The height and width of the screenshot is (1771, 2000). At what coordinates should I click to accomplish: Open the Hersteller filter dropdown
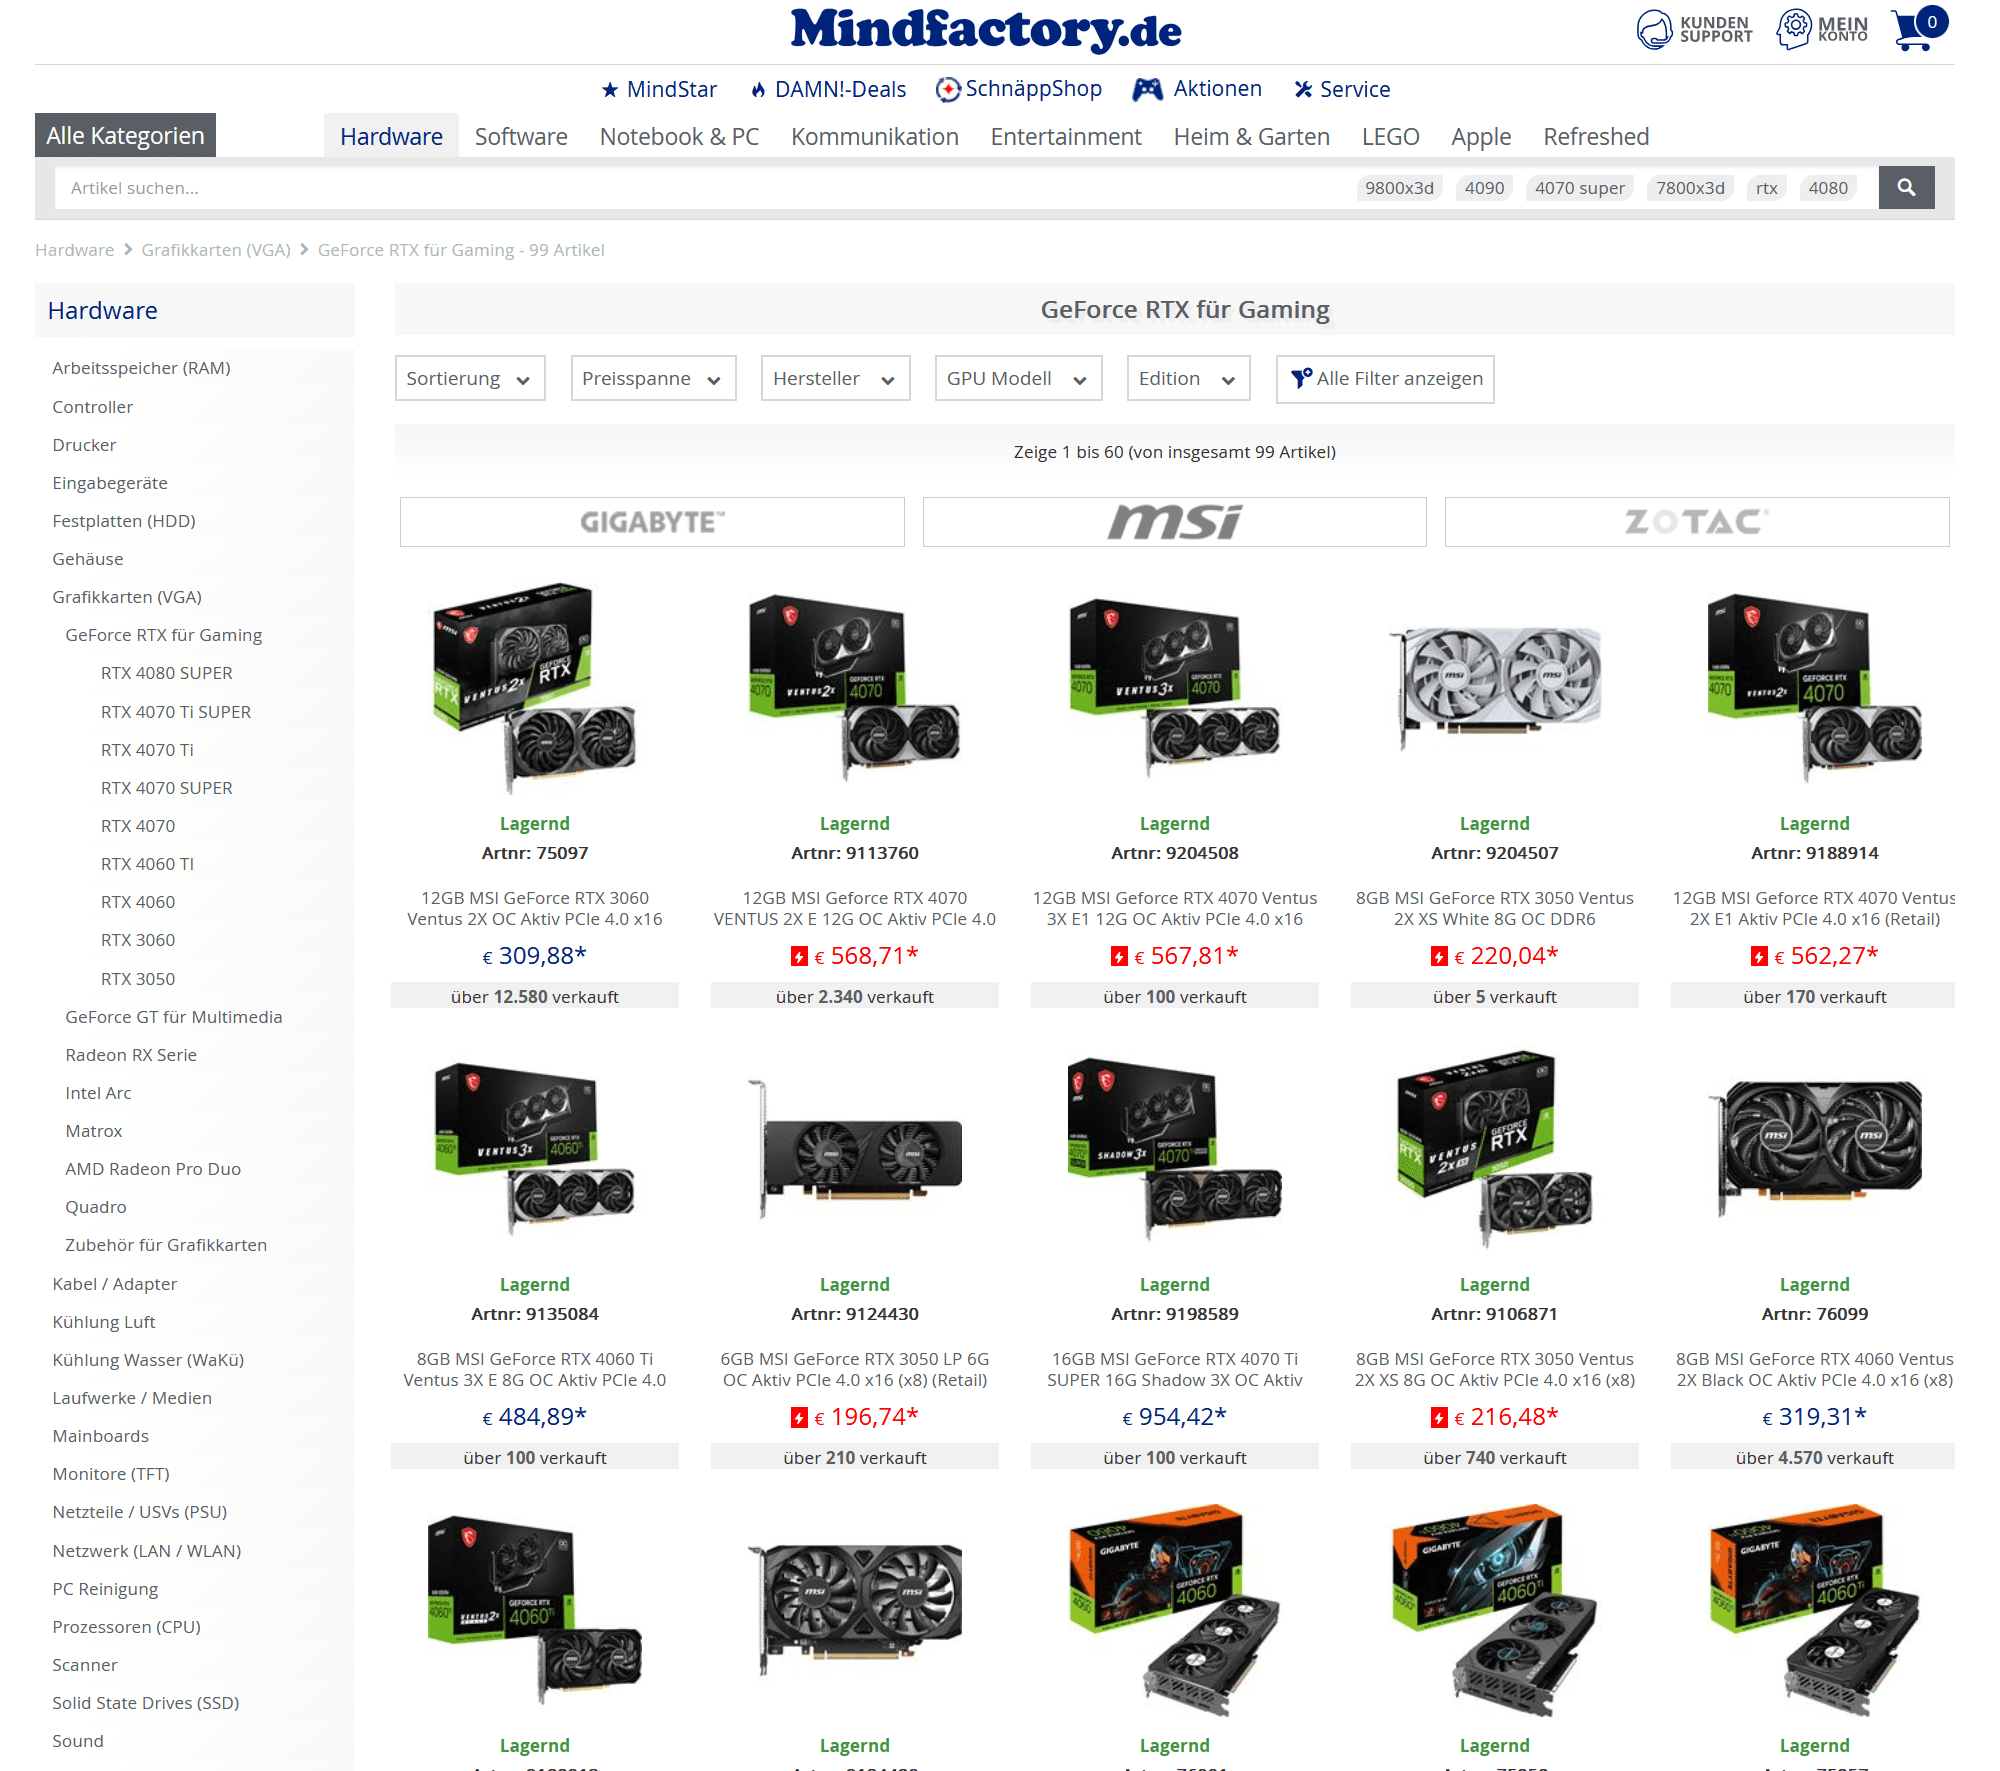pos(834,379)
